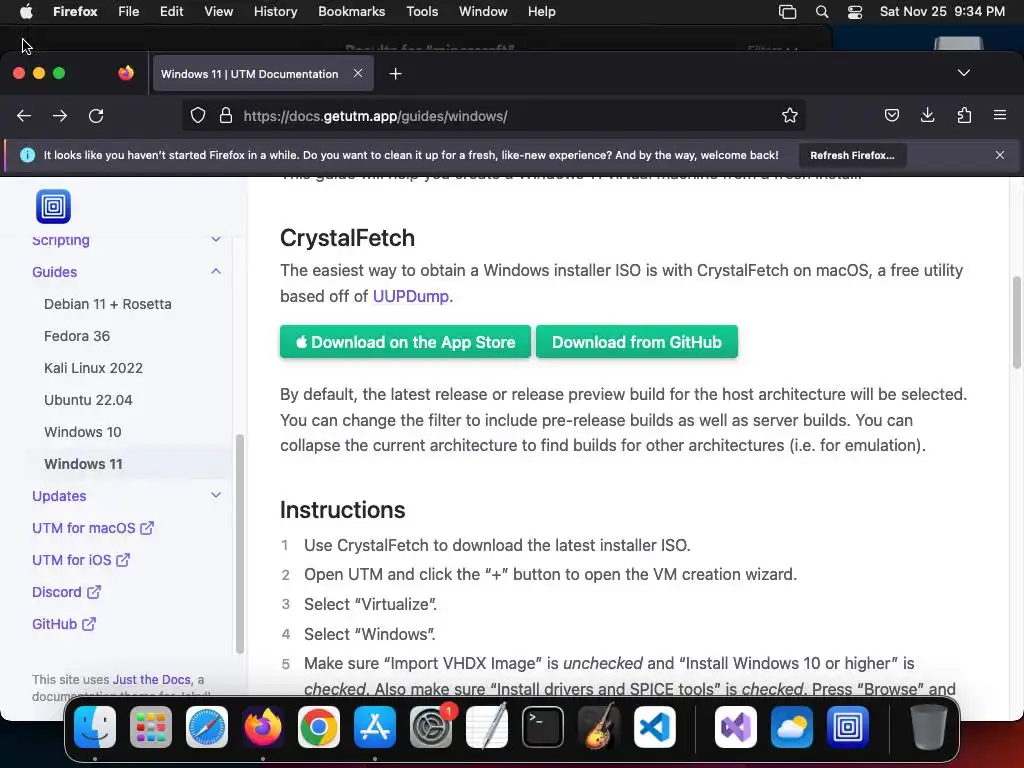
Task: Click Download from GitHub button
Action: click(x=637, y=342)
